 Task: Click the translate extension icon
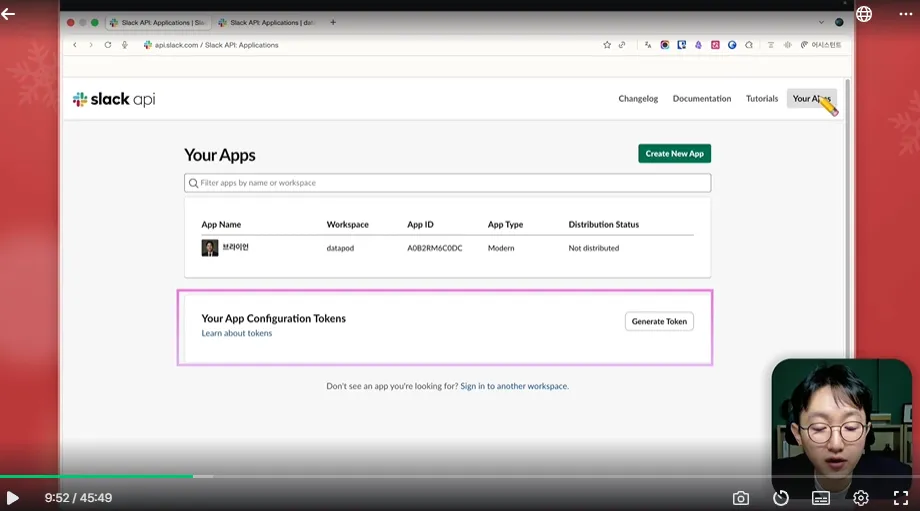[648, 45]
